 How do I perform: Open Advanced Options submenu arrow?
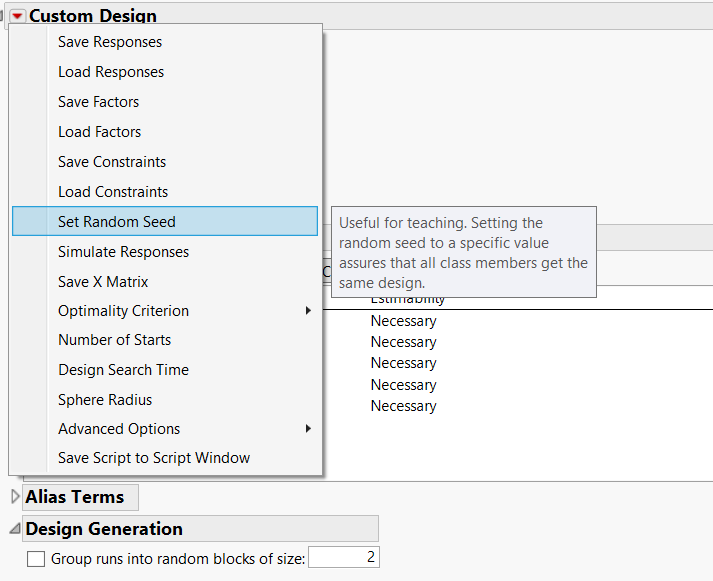click(308, 429)
